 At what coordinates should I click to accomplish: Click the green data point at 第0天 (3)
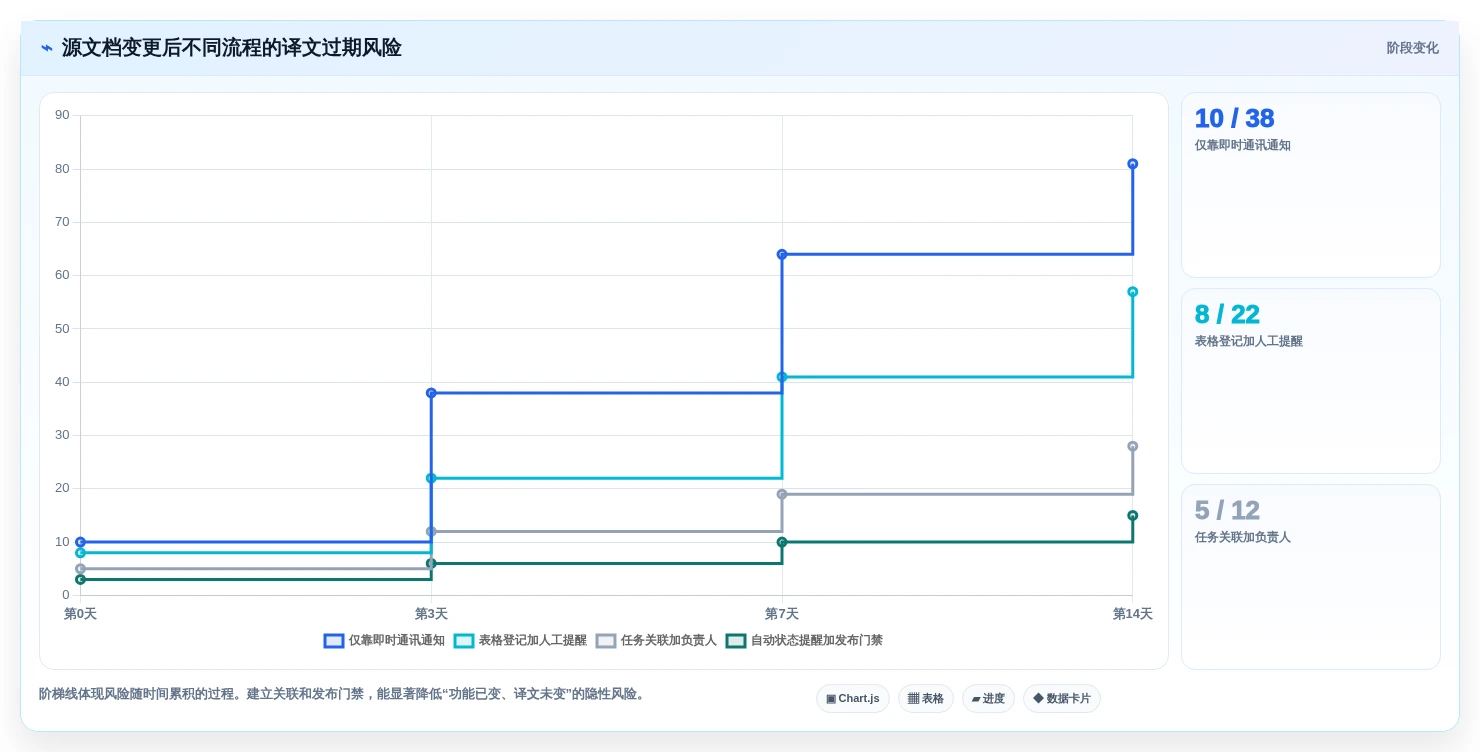[80, 580]
